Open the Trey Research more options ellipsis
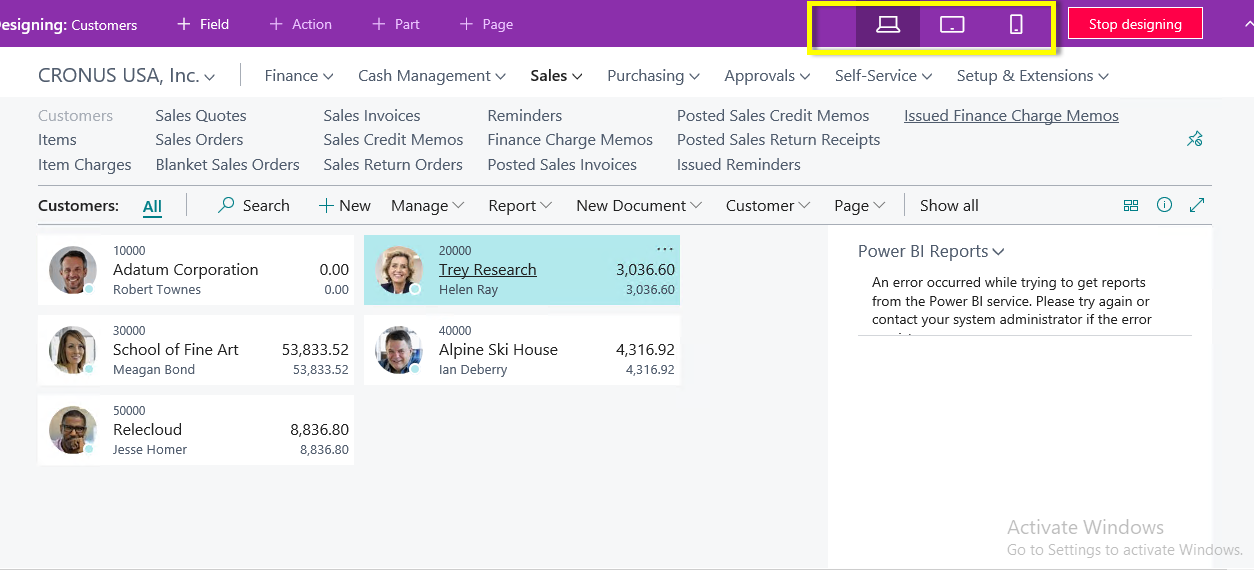Screen dimensions: 1254x570 click(x=665, y=249)
